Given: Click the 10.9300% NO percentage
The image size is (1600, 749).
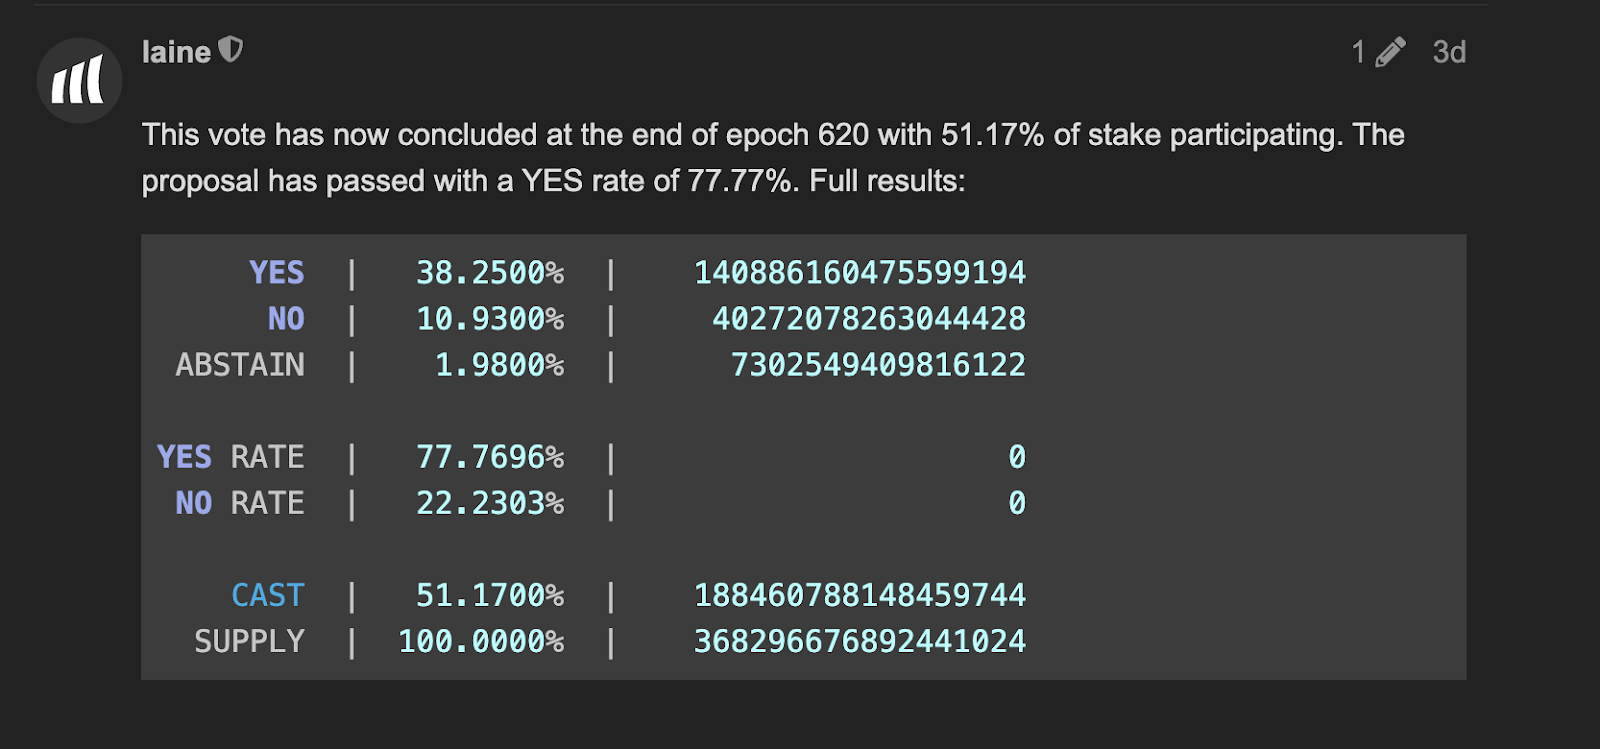Looking at the screenshot, I should (490, 319).
